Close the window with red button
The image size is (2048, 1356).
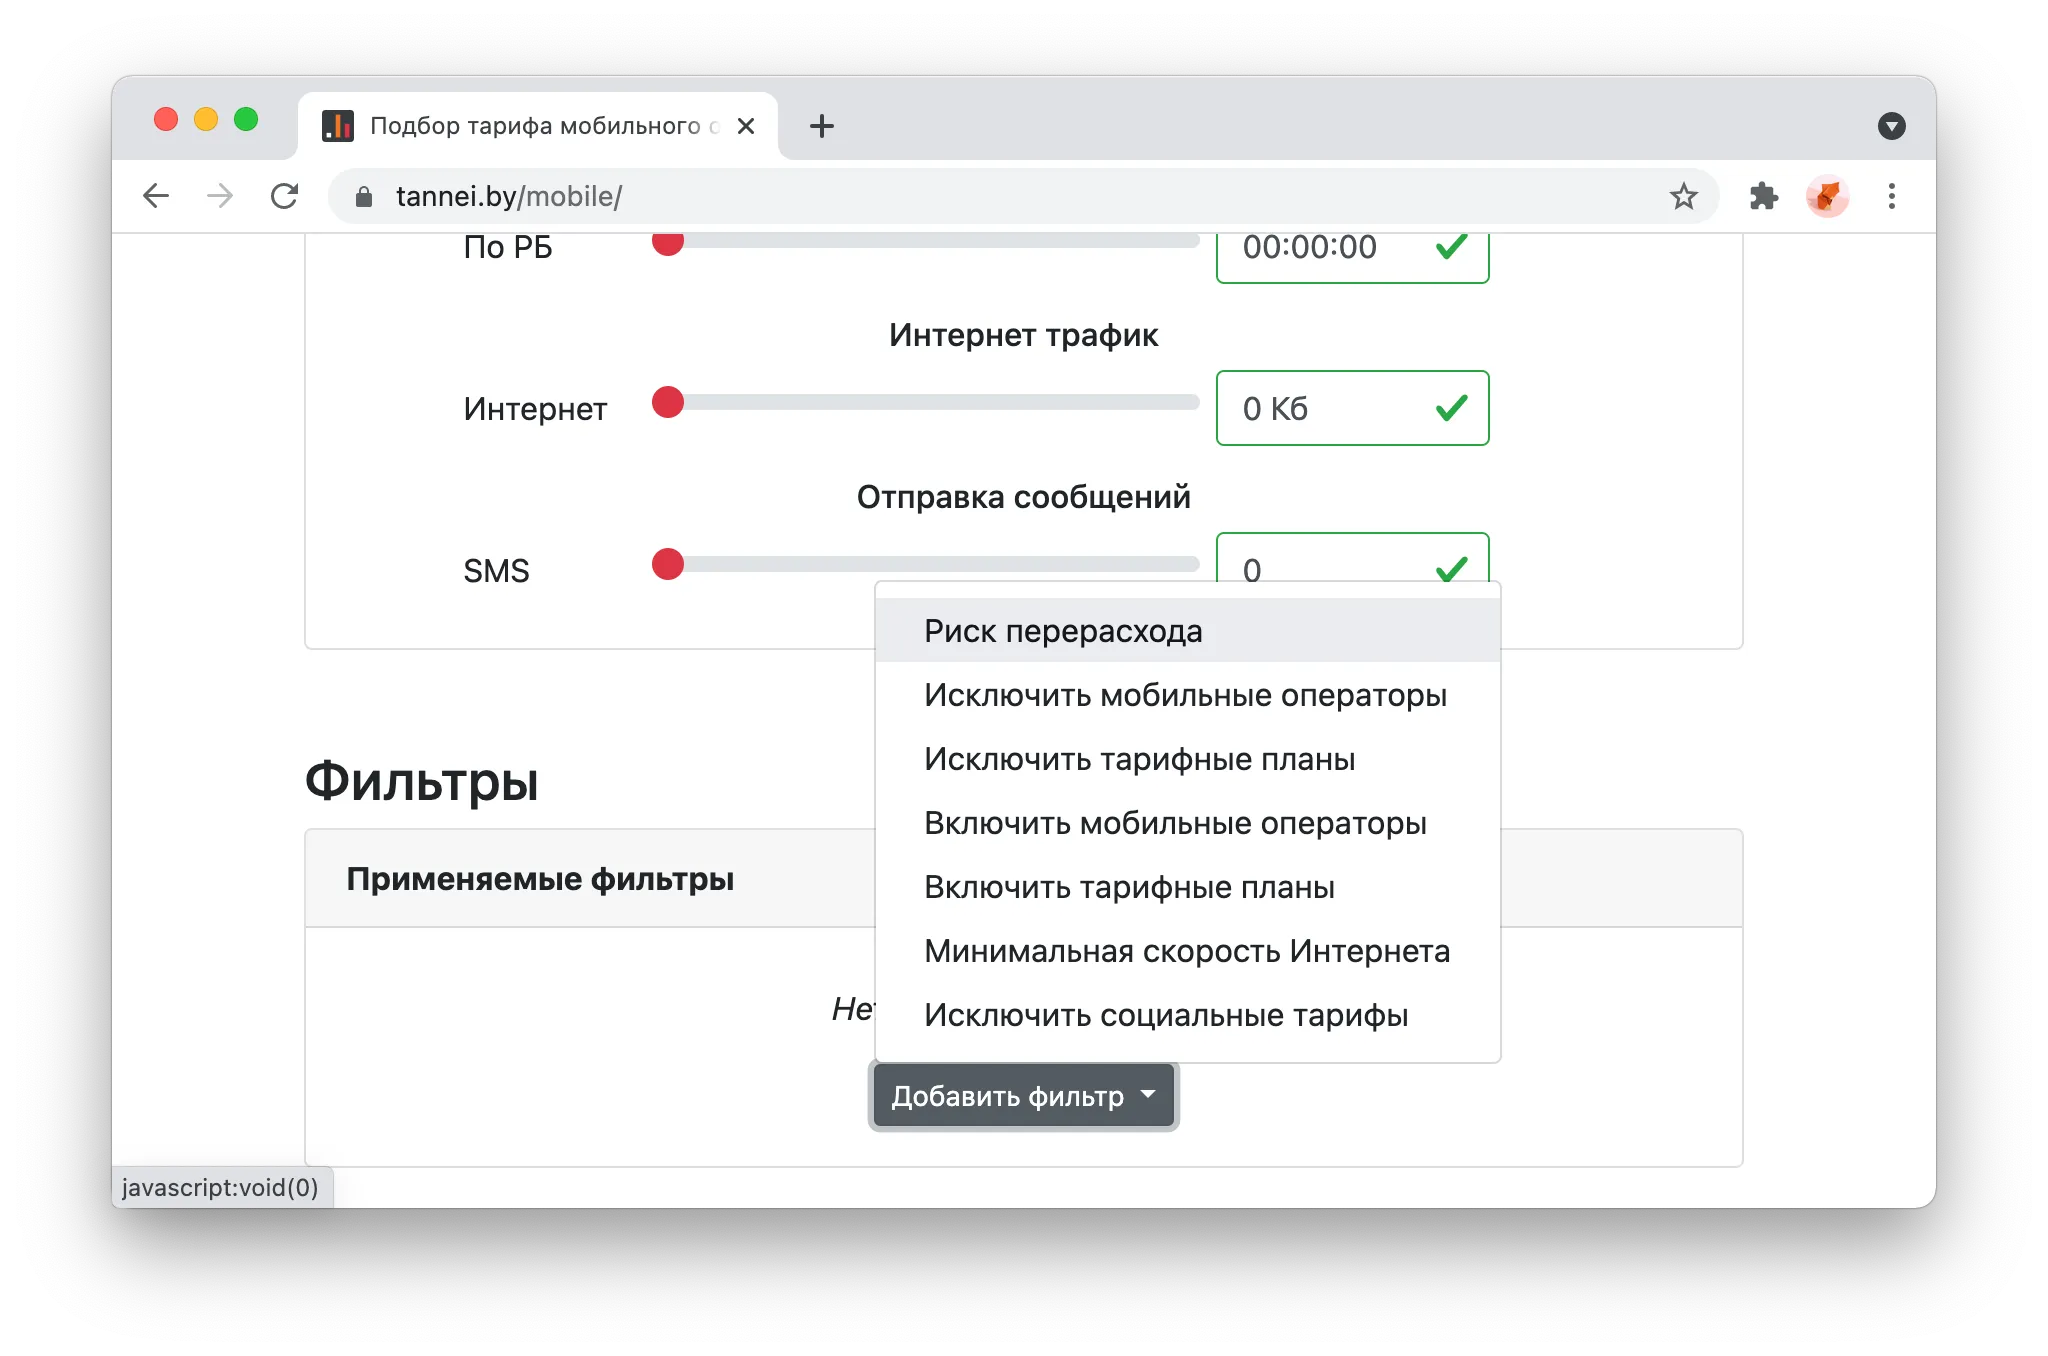point(166,120)
